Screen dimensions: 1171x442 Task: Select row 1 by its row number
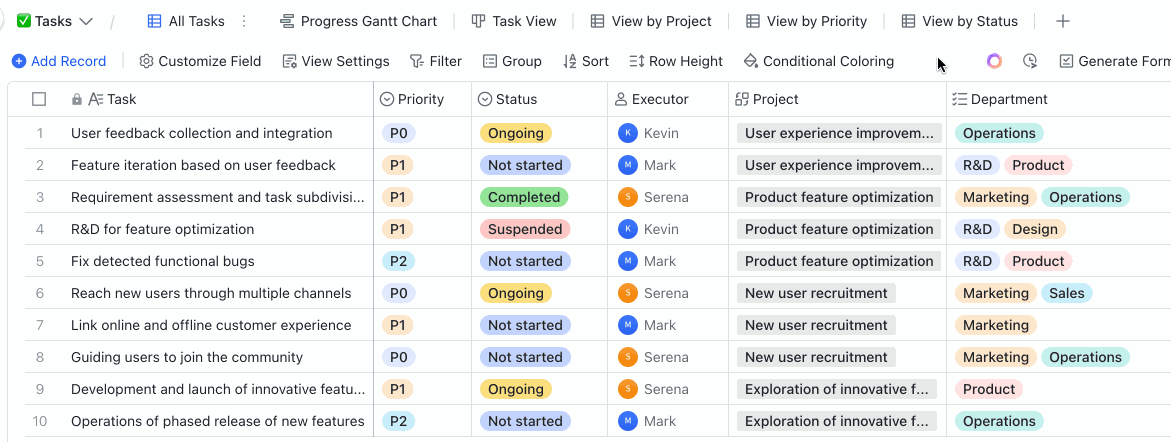point(40,133)
